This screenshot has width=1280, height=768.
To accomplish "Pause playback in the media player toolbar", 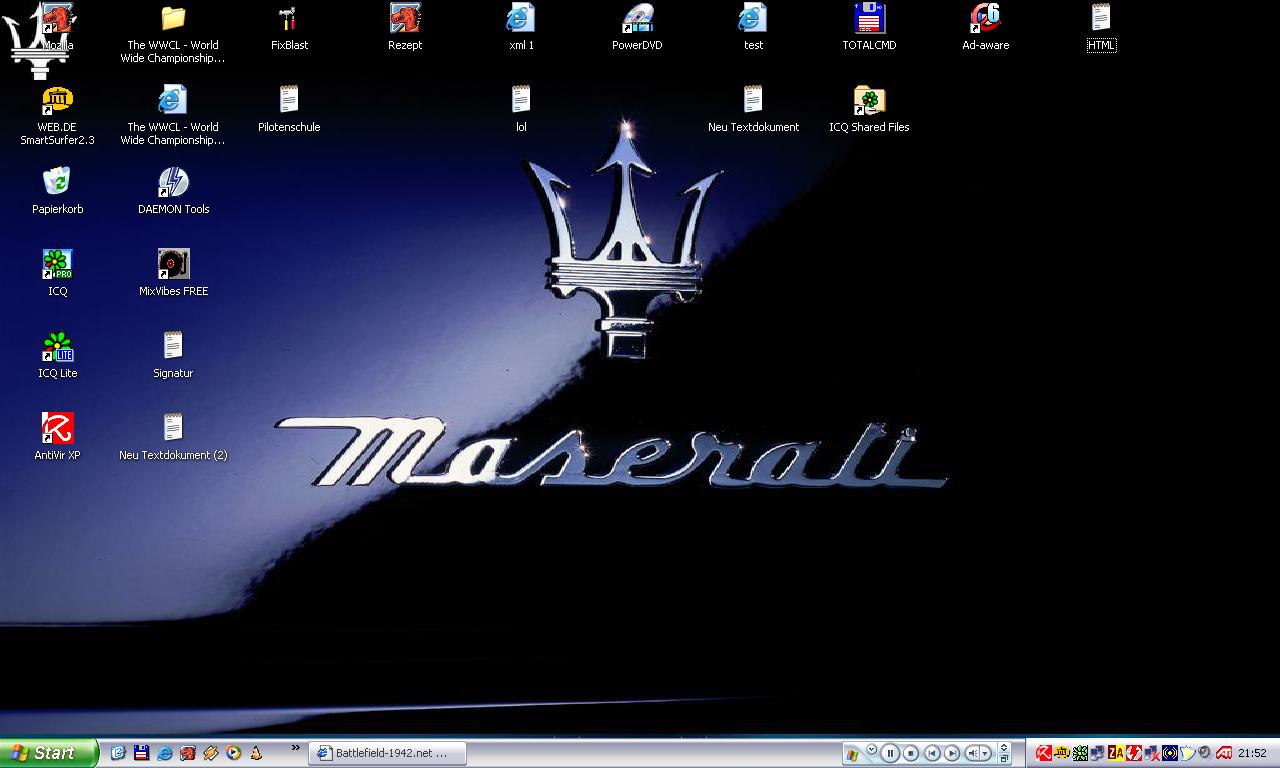I will click(x=890, y=753).
